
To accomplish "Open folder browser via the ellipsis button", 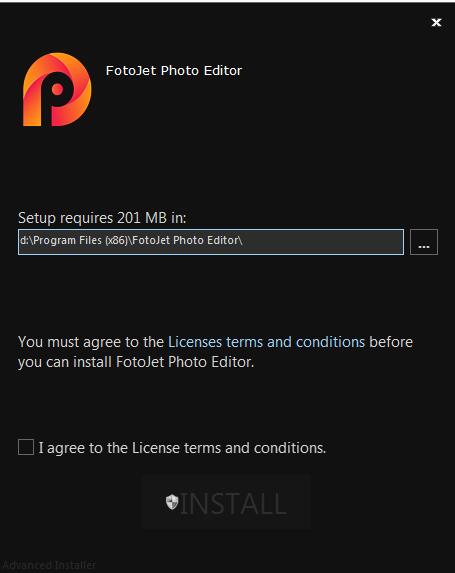I will pyautogui.click(x=424, y=242).
